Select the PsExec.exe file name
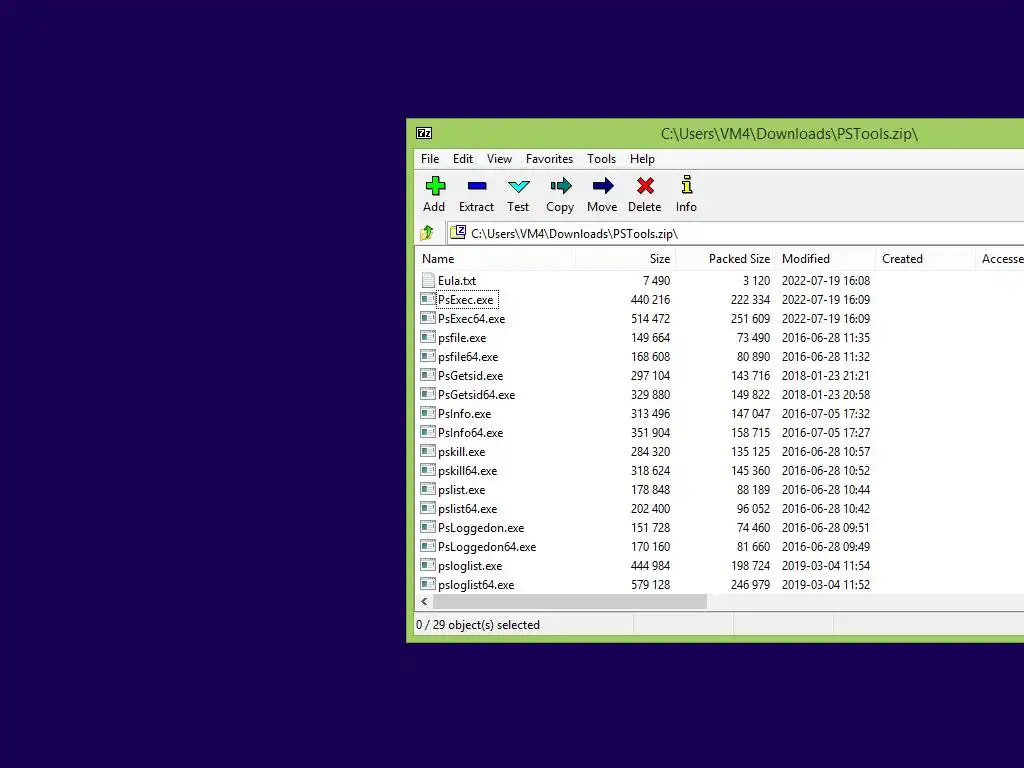The width and height of the screenshot is (1024, 768). [466, 300]
